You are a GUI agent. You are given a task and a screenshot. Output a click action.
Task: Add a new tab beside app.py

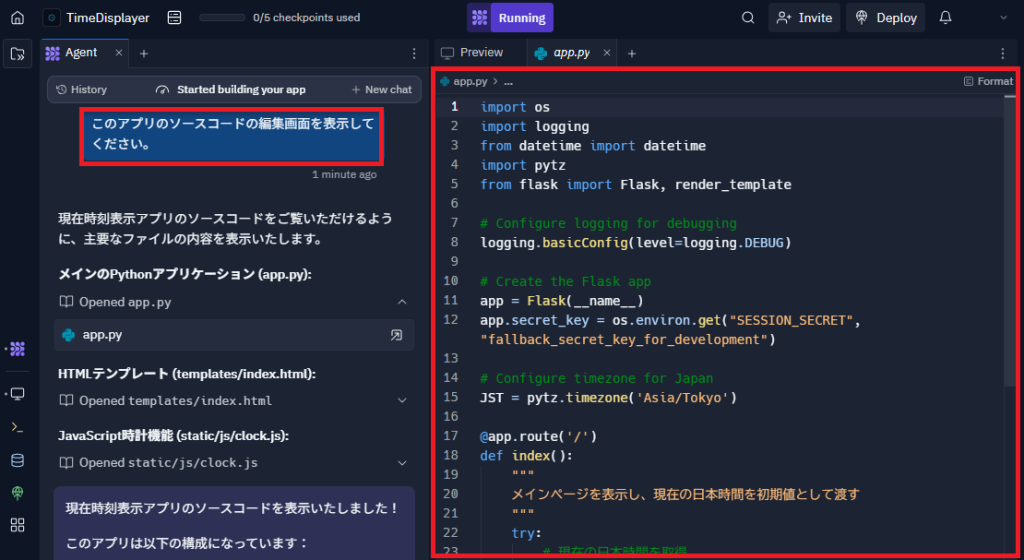point(632,54)
